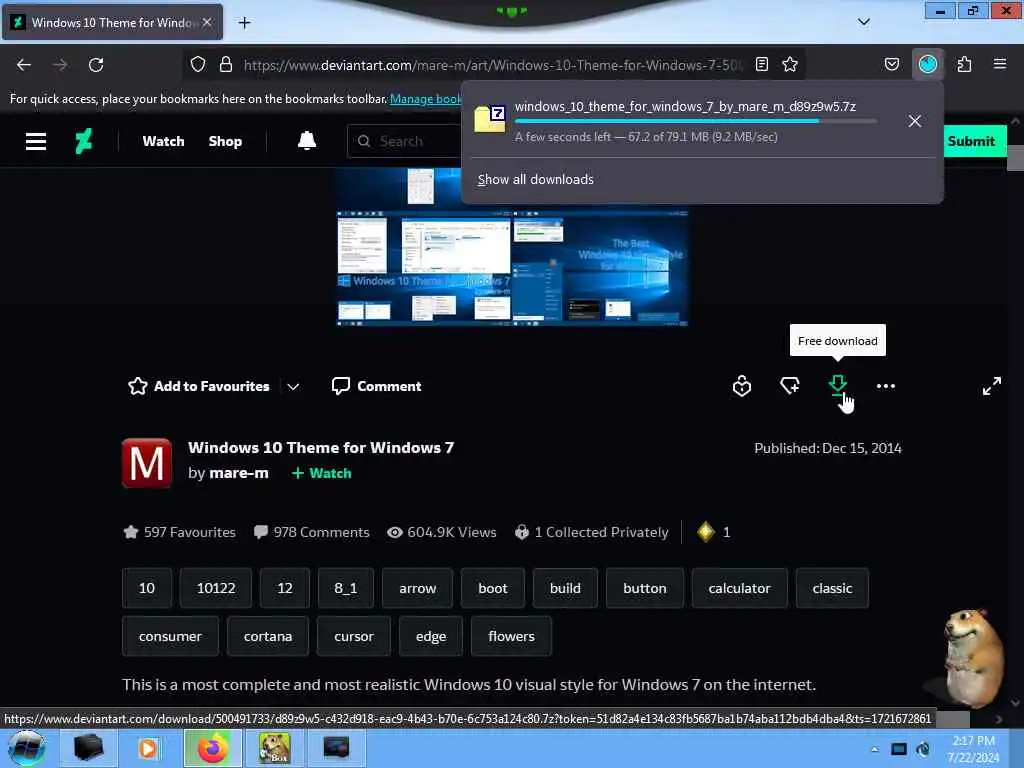Open the tracking protection shield icon

click(x=198, y=64)
